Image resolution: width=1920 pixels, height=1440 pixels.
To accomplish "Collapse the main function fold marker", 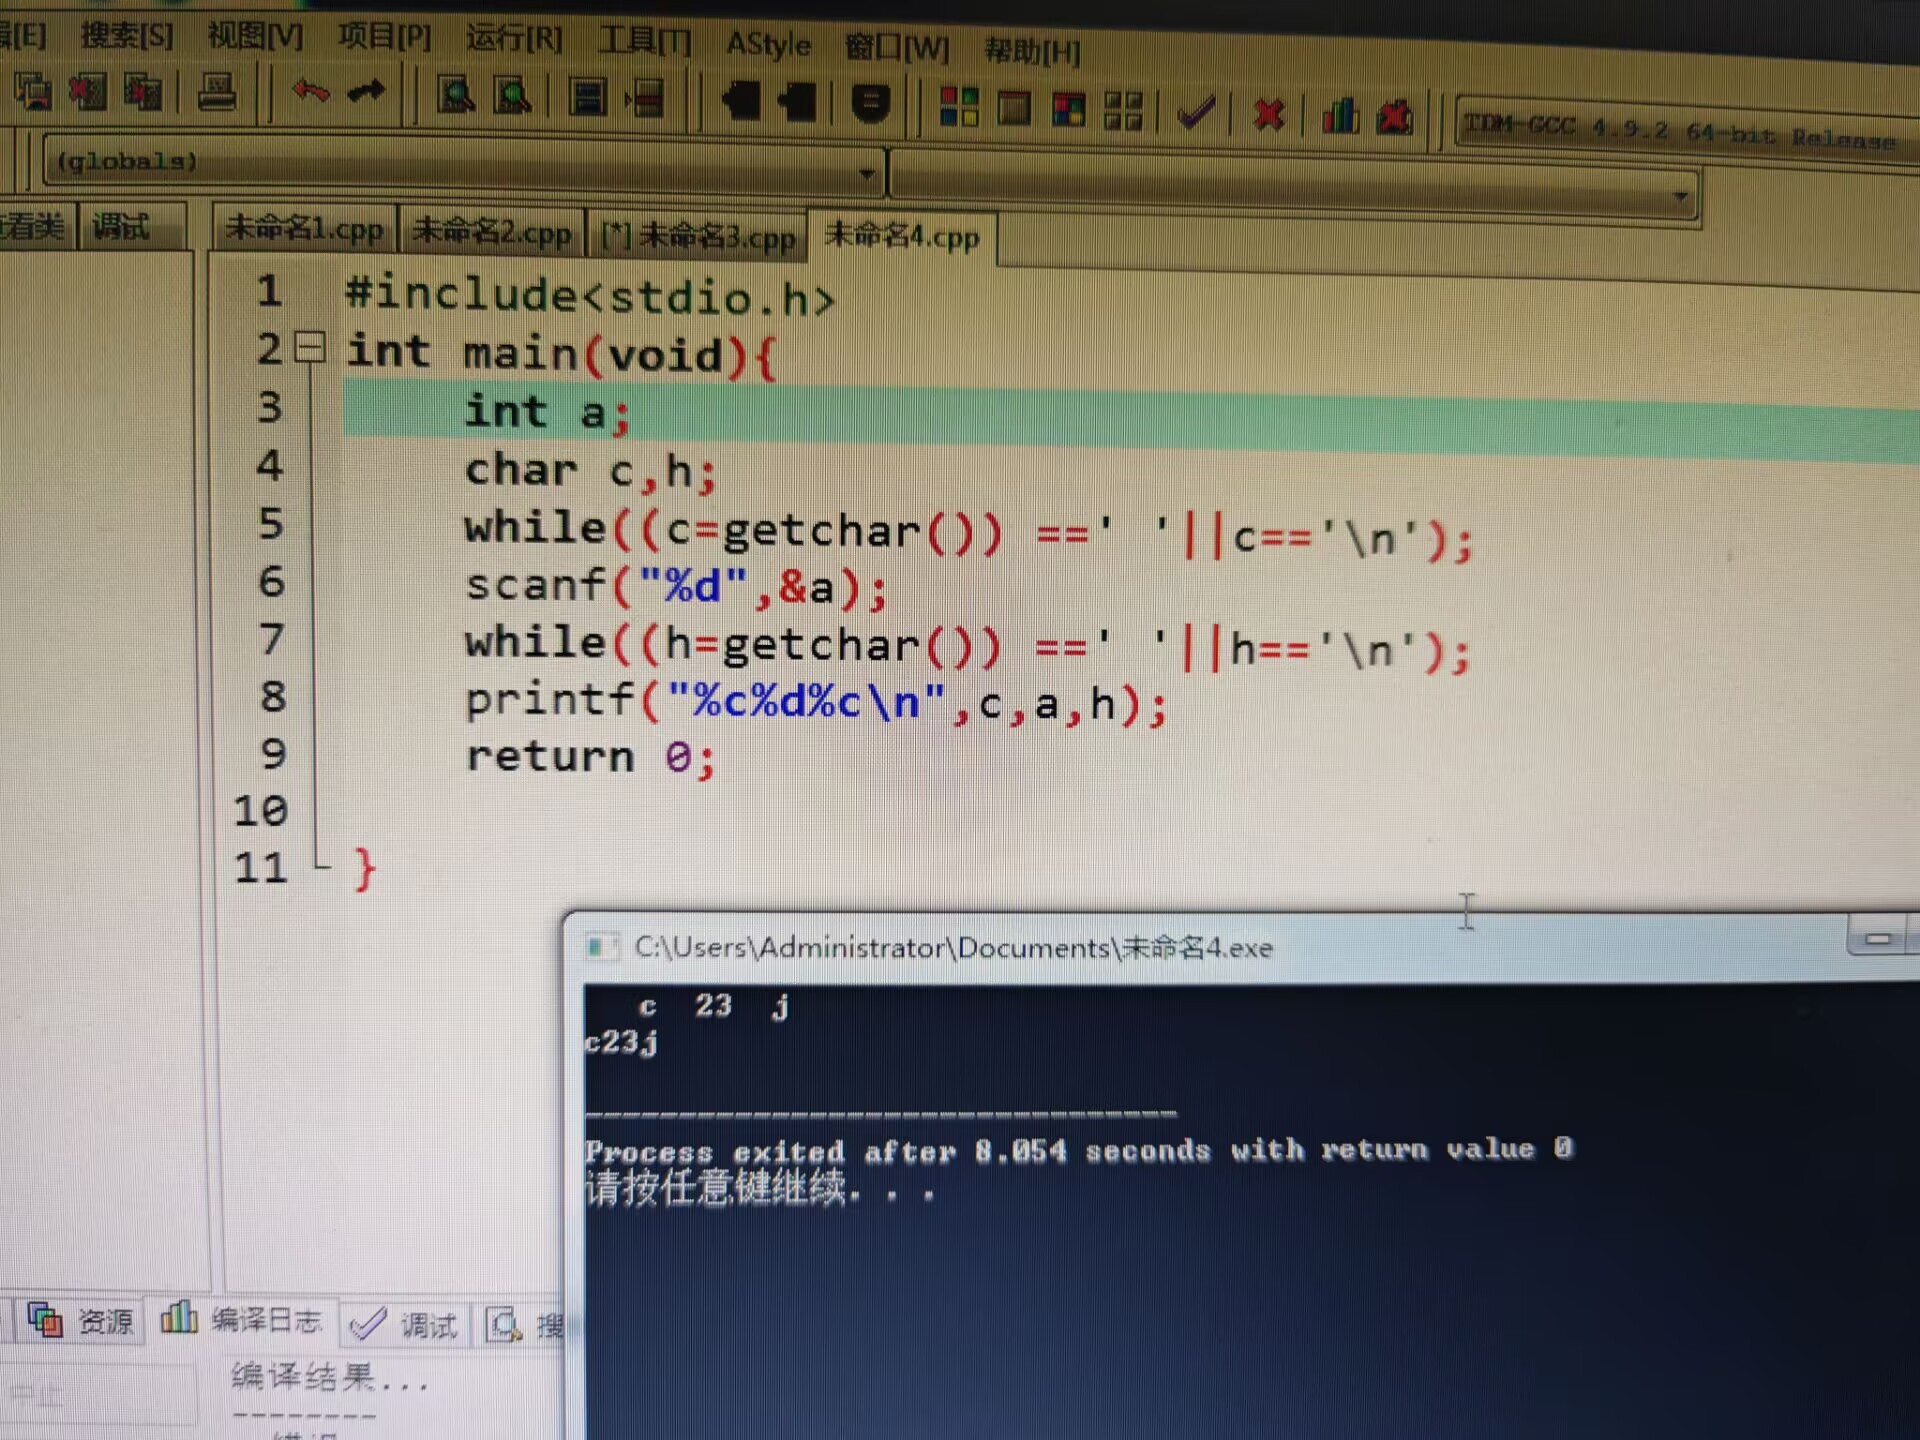I will pos(311,347).
